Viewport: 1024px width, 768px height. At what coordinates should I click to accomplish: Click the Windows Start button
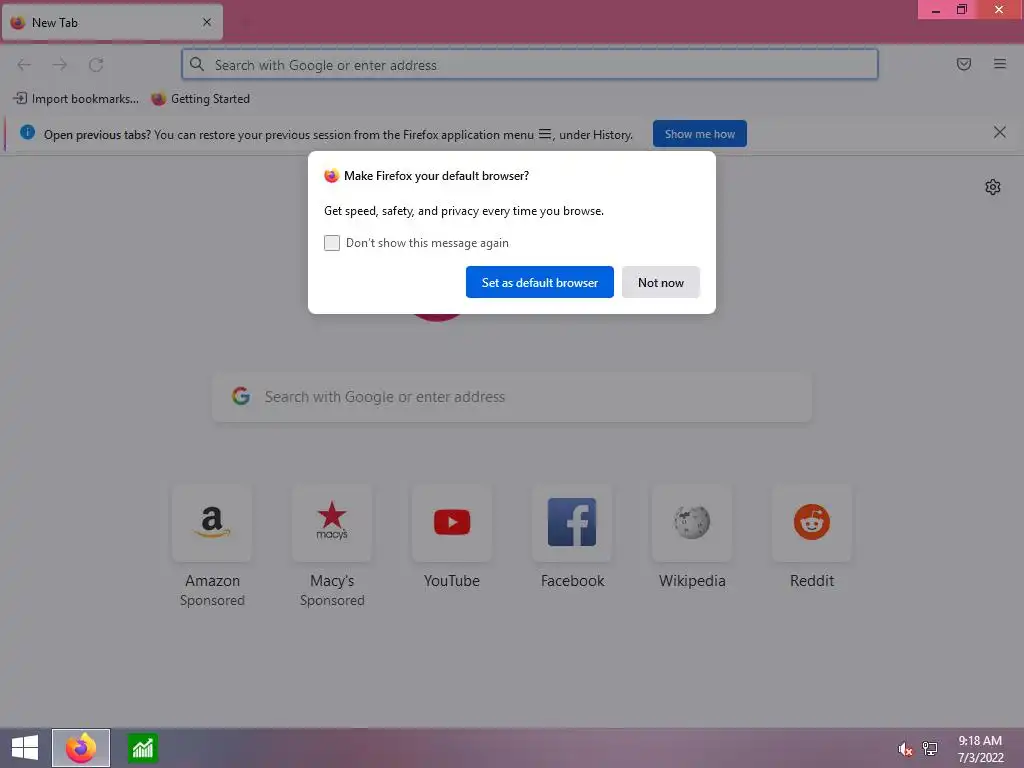(25, 748)
